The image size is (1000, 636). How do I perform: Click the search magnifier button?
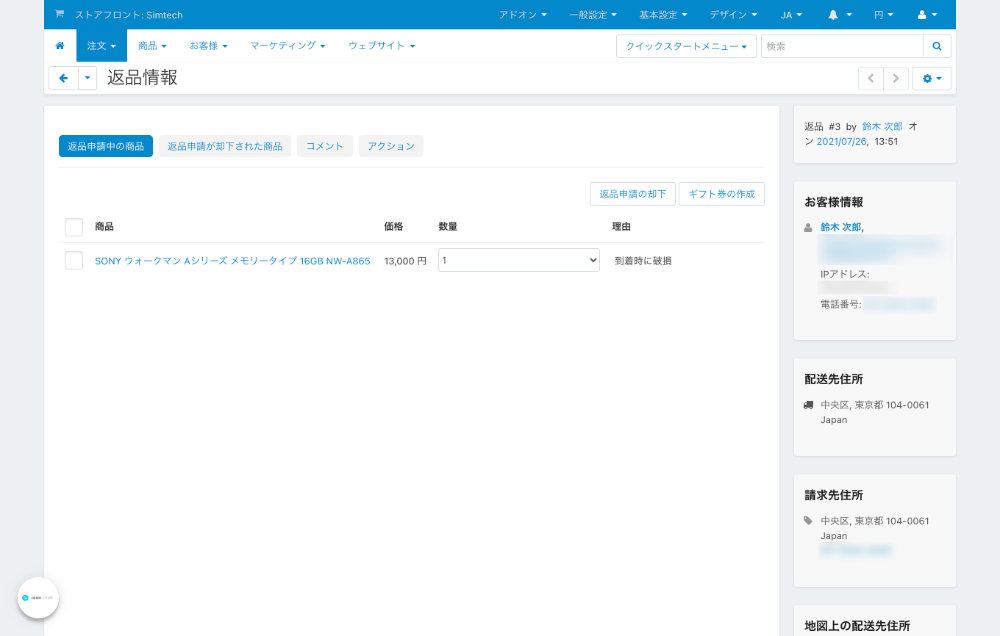937,46
